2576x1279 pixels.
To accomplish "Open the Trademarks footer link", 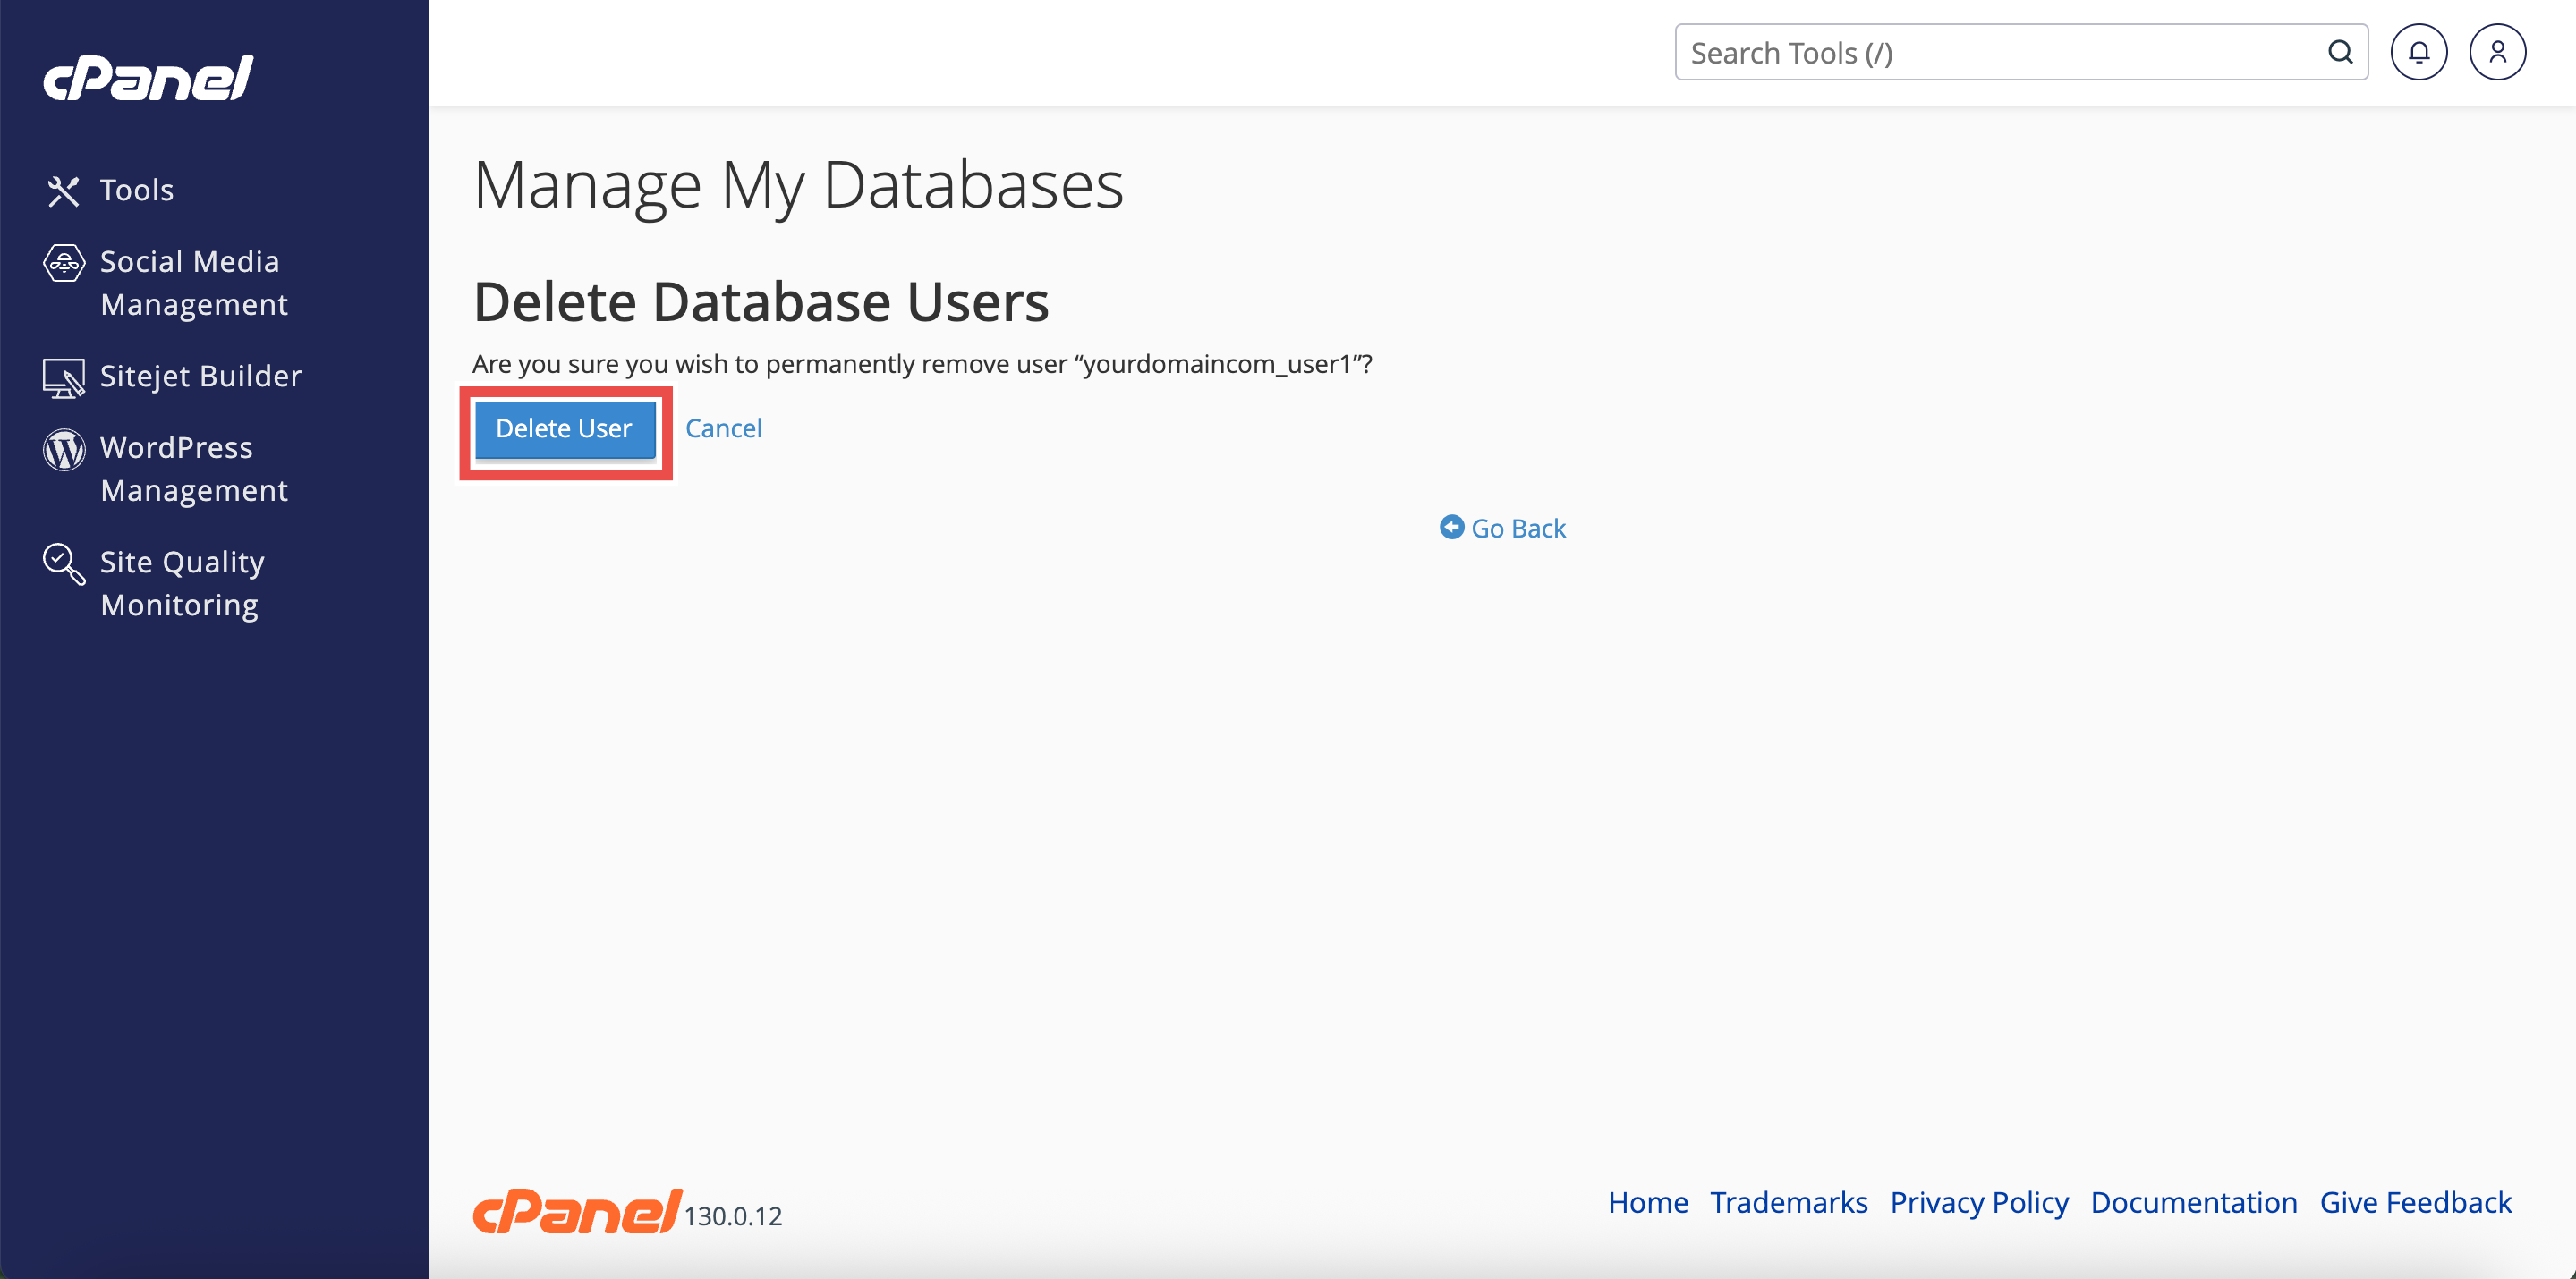I will tap(1788, 1202).
